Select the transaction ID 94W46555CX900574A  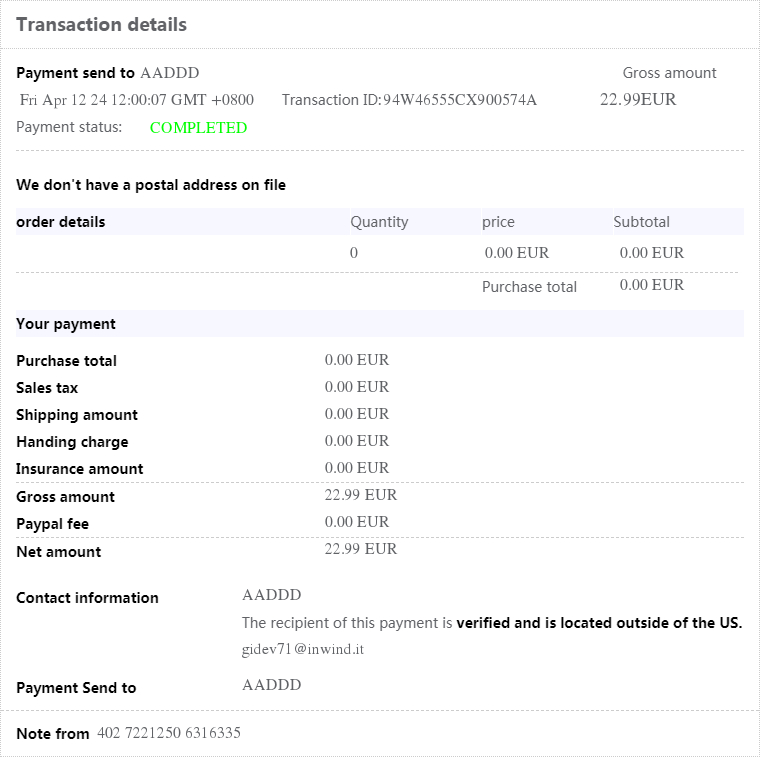[460, 100]
